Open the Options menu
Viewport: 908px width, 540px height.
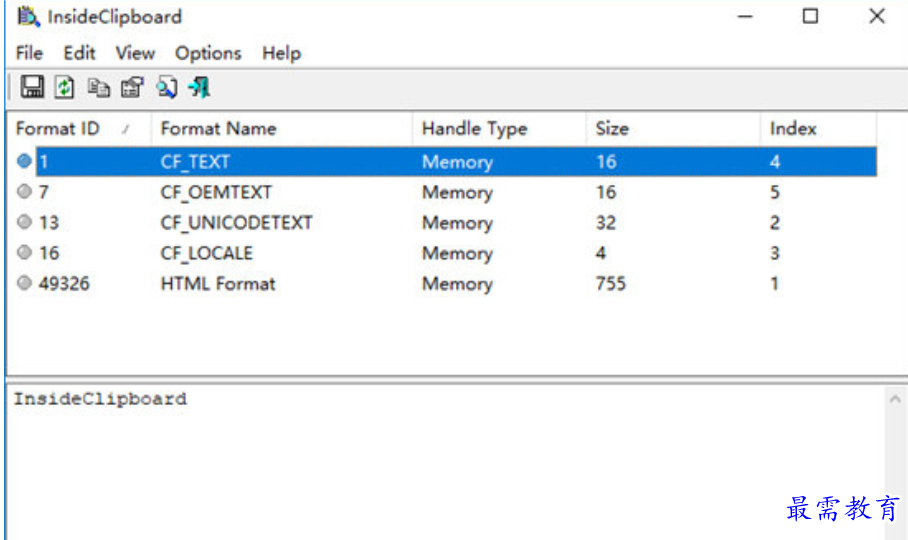[x=208, y=53]
